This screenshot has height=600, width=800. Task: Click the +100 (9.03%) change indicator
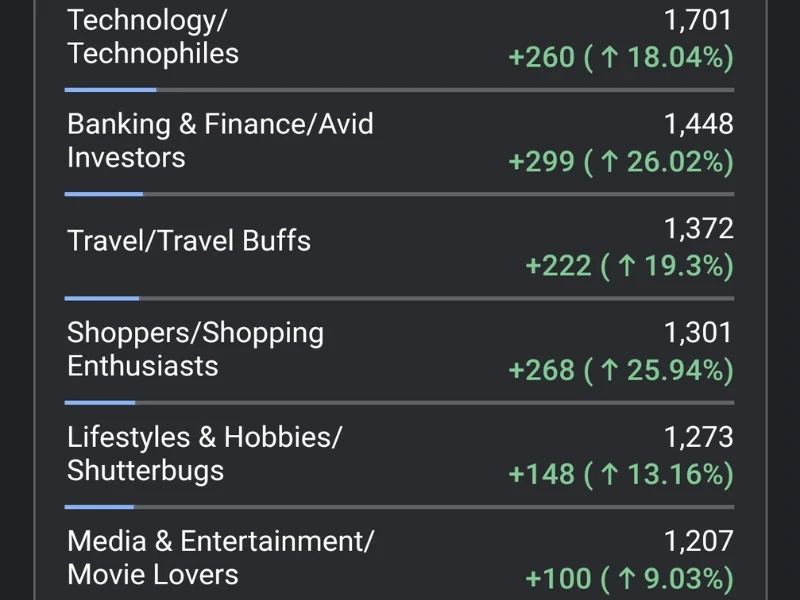pyautogui.click(x=630, y=579)
